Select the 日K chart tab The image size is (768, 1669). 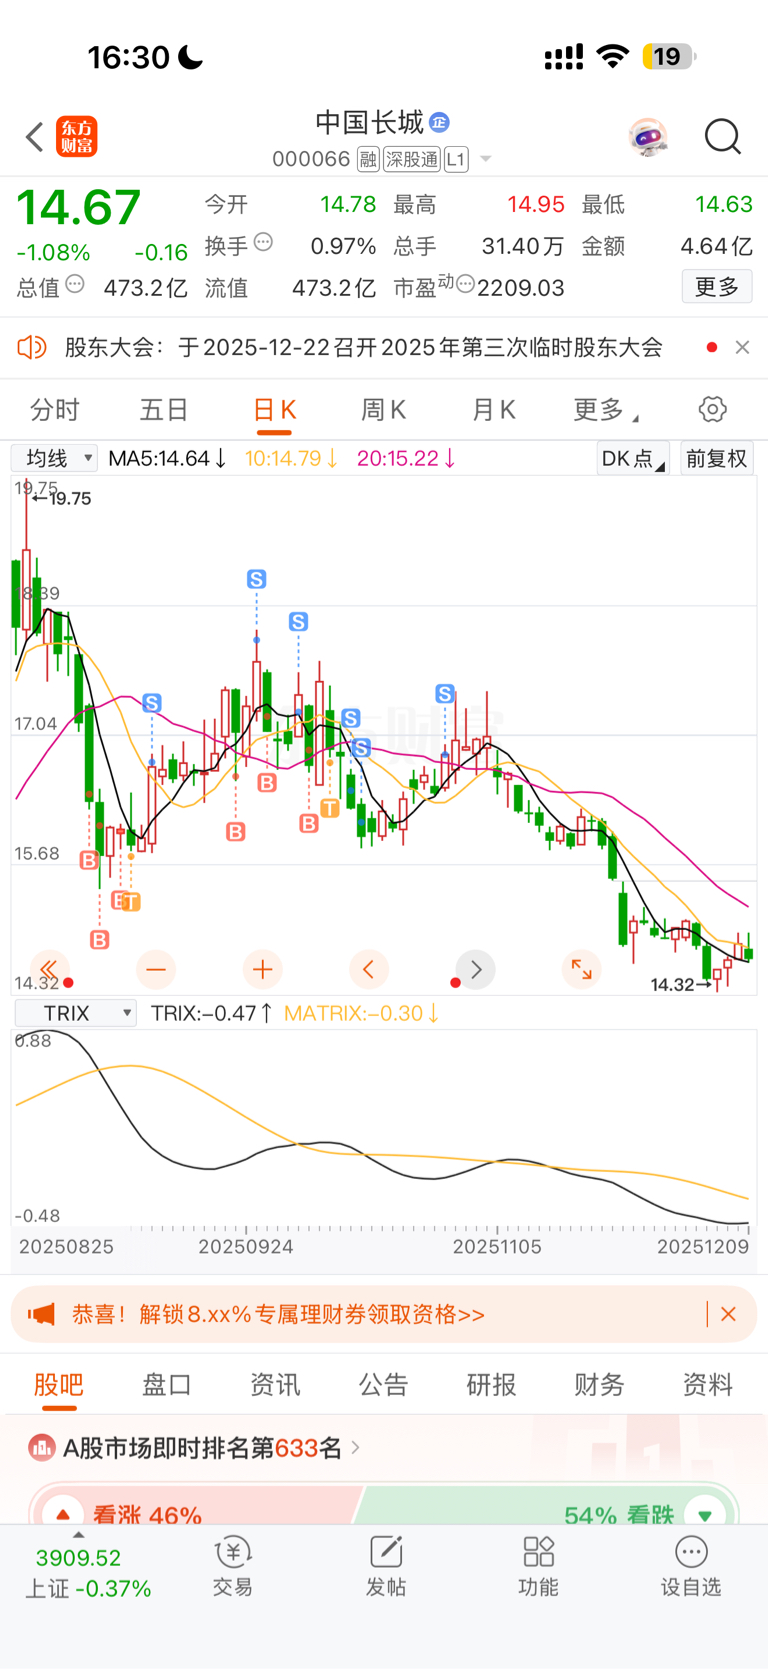pos(274,410)
